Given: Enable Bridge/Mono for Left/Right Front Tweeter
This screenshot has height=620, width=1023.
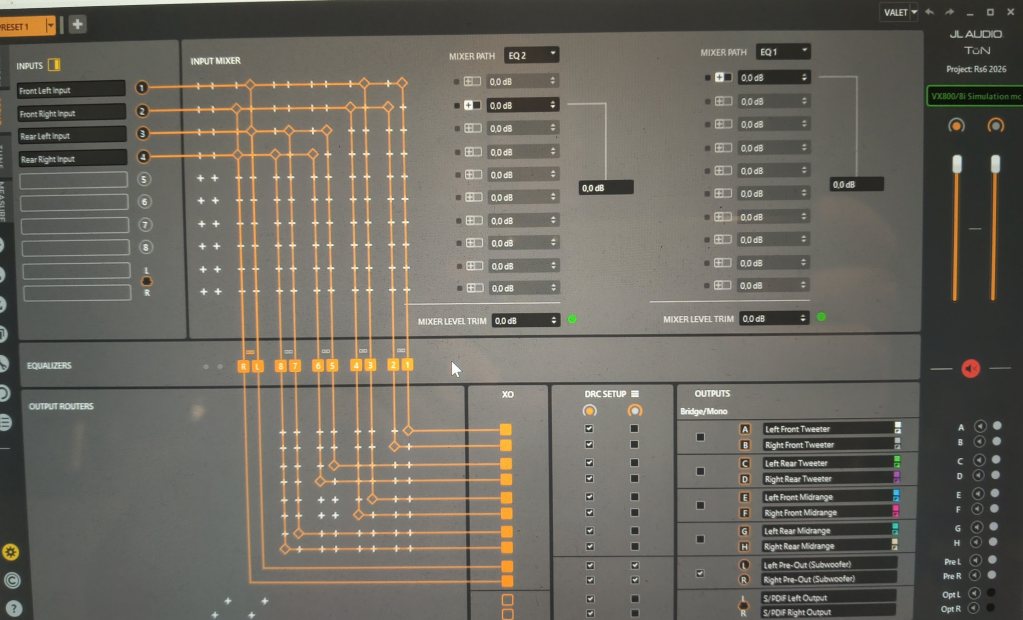Looking at the screenshot, I should click(700, 437).
